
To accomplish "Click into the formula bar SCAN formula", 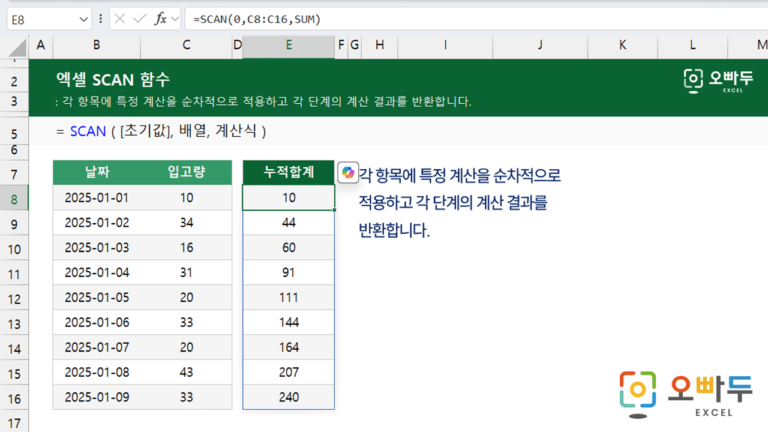I will click(257, 19).
